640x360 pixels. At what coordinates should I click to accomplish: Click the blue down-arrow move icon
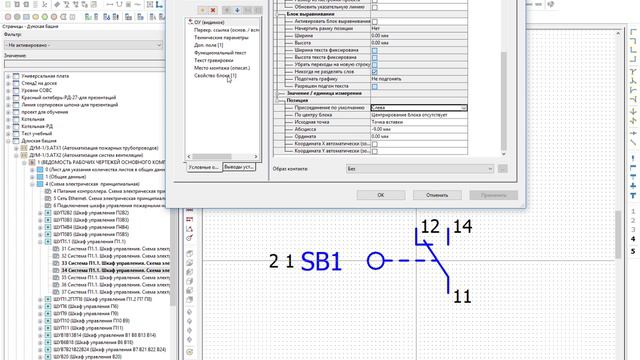pyautogui.click(x=237, y=10)
